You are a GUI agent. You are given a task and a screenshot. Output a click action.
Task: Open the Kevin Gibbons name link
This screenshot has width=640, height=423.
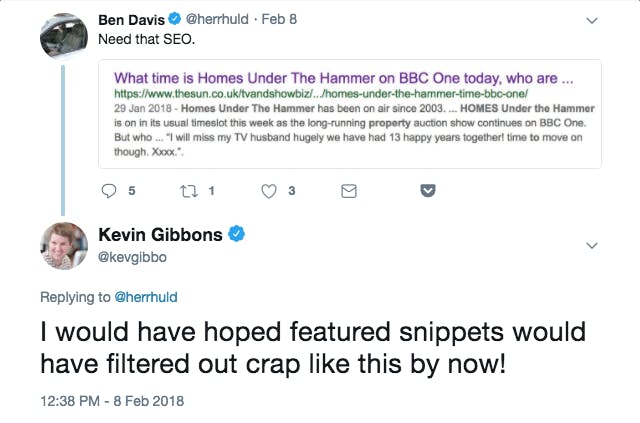(162, 235)
